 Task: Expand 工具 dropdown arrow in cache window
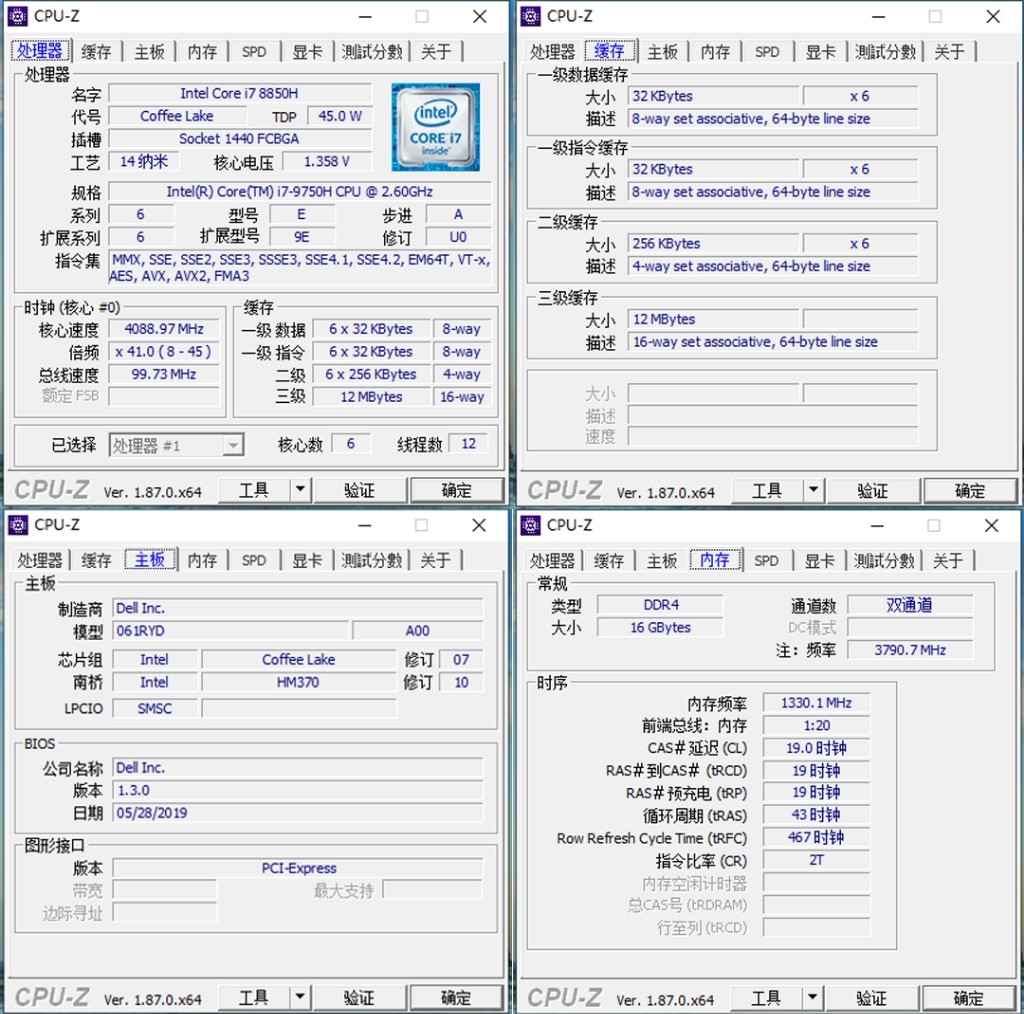[813, 490]
